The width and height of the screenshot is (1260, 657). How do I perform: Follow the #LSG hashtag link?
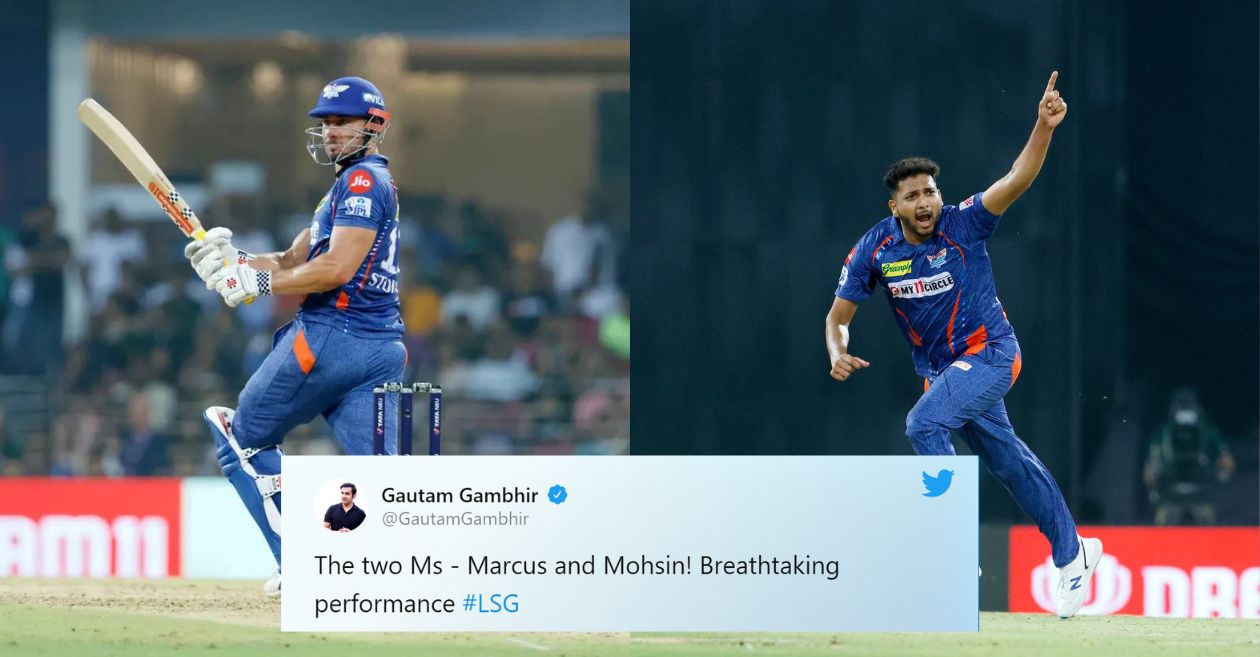pos(490,604)
